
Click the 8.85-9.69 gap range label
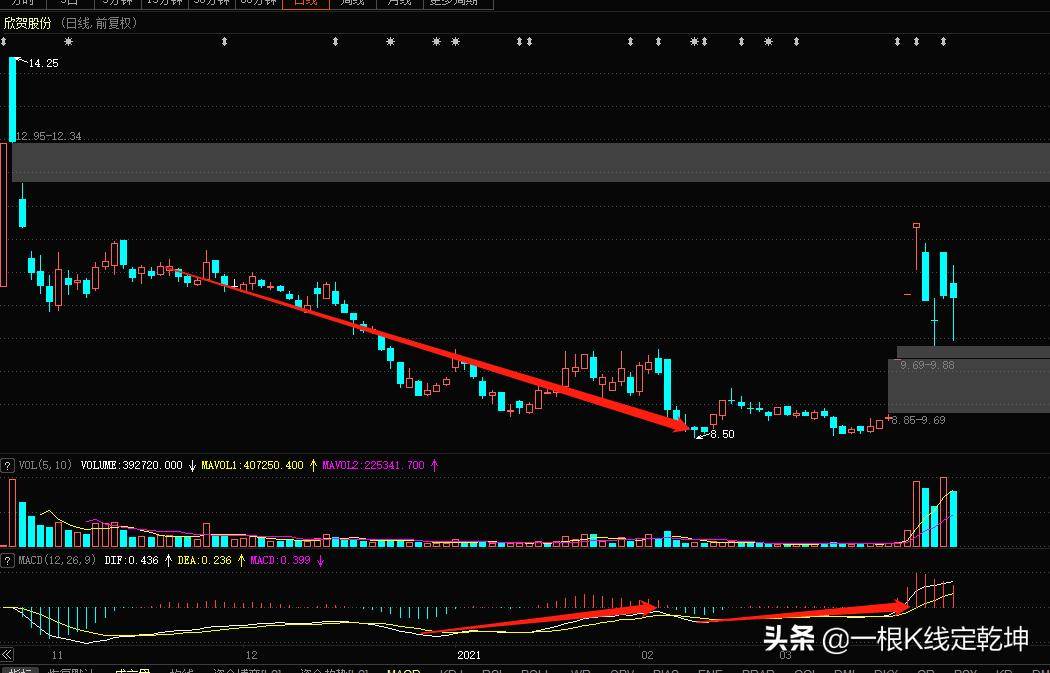click(x=918, y=420)
